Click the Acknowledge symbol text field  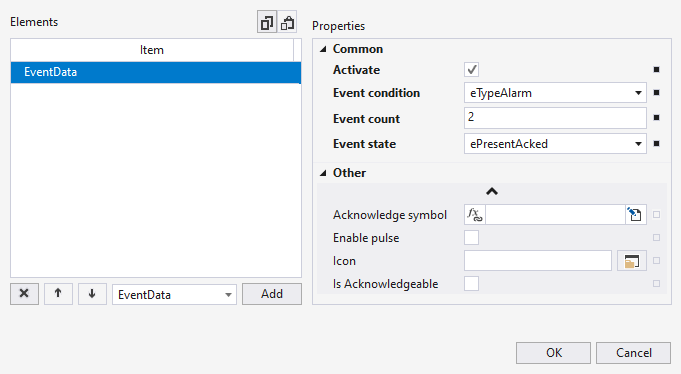[x=555, y=215]
